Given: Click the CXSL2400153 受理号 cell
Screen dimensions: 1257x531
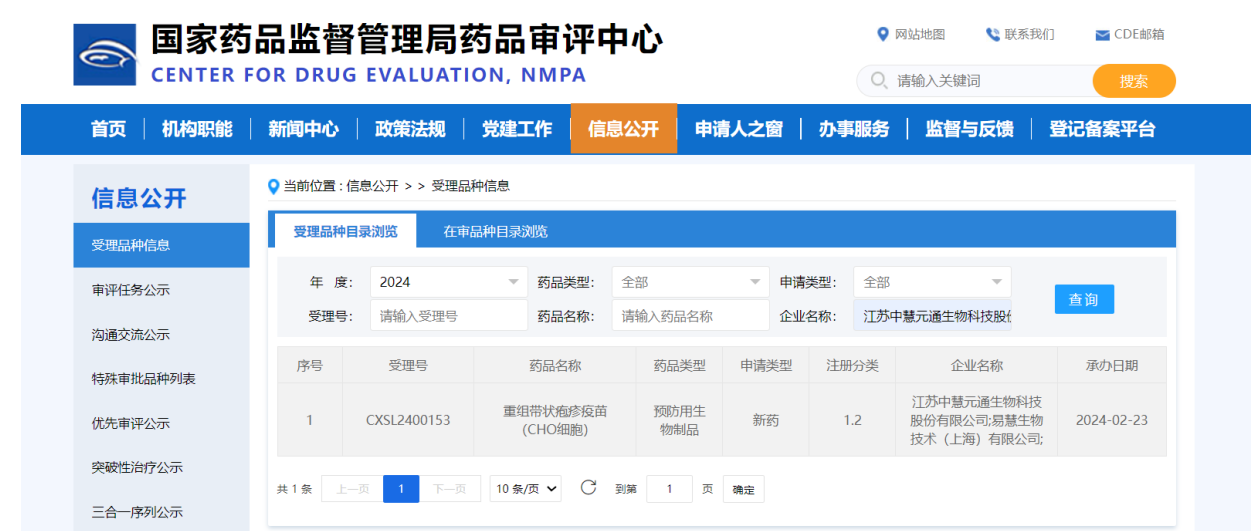Looking at the screenshot, I should (408, 420).
